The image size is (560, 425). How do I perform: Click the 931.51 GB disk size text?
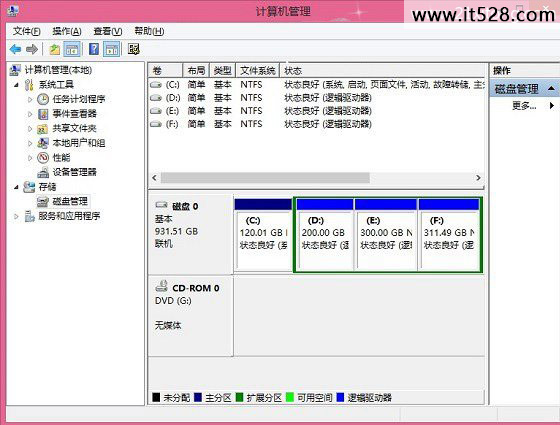[176, 231]
